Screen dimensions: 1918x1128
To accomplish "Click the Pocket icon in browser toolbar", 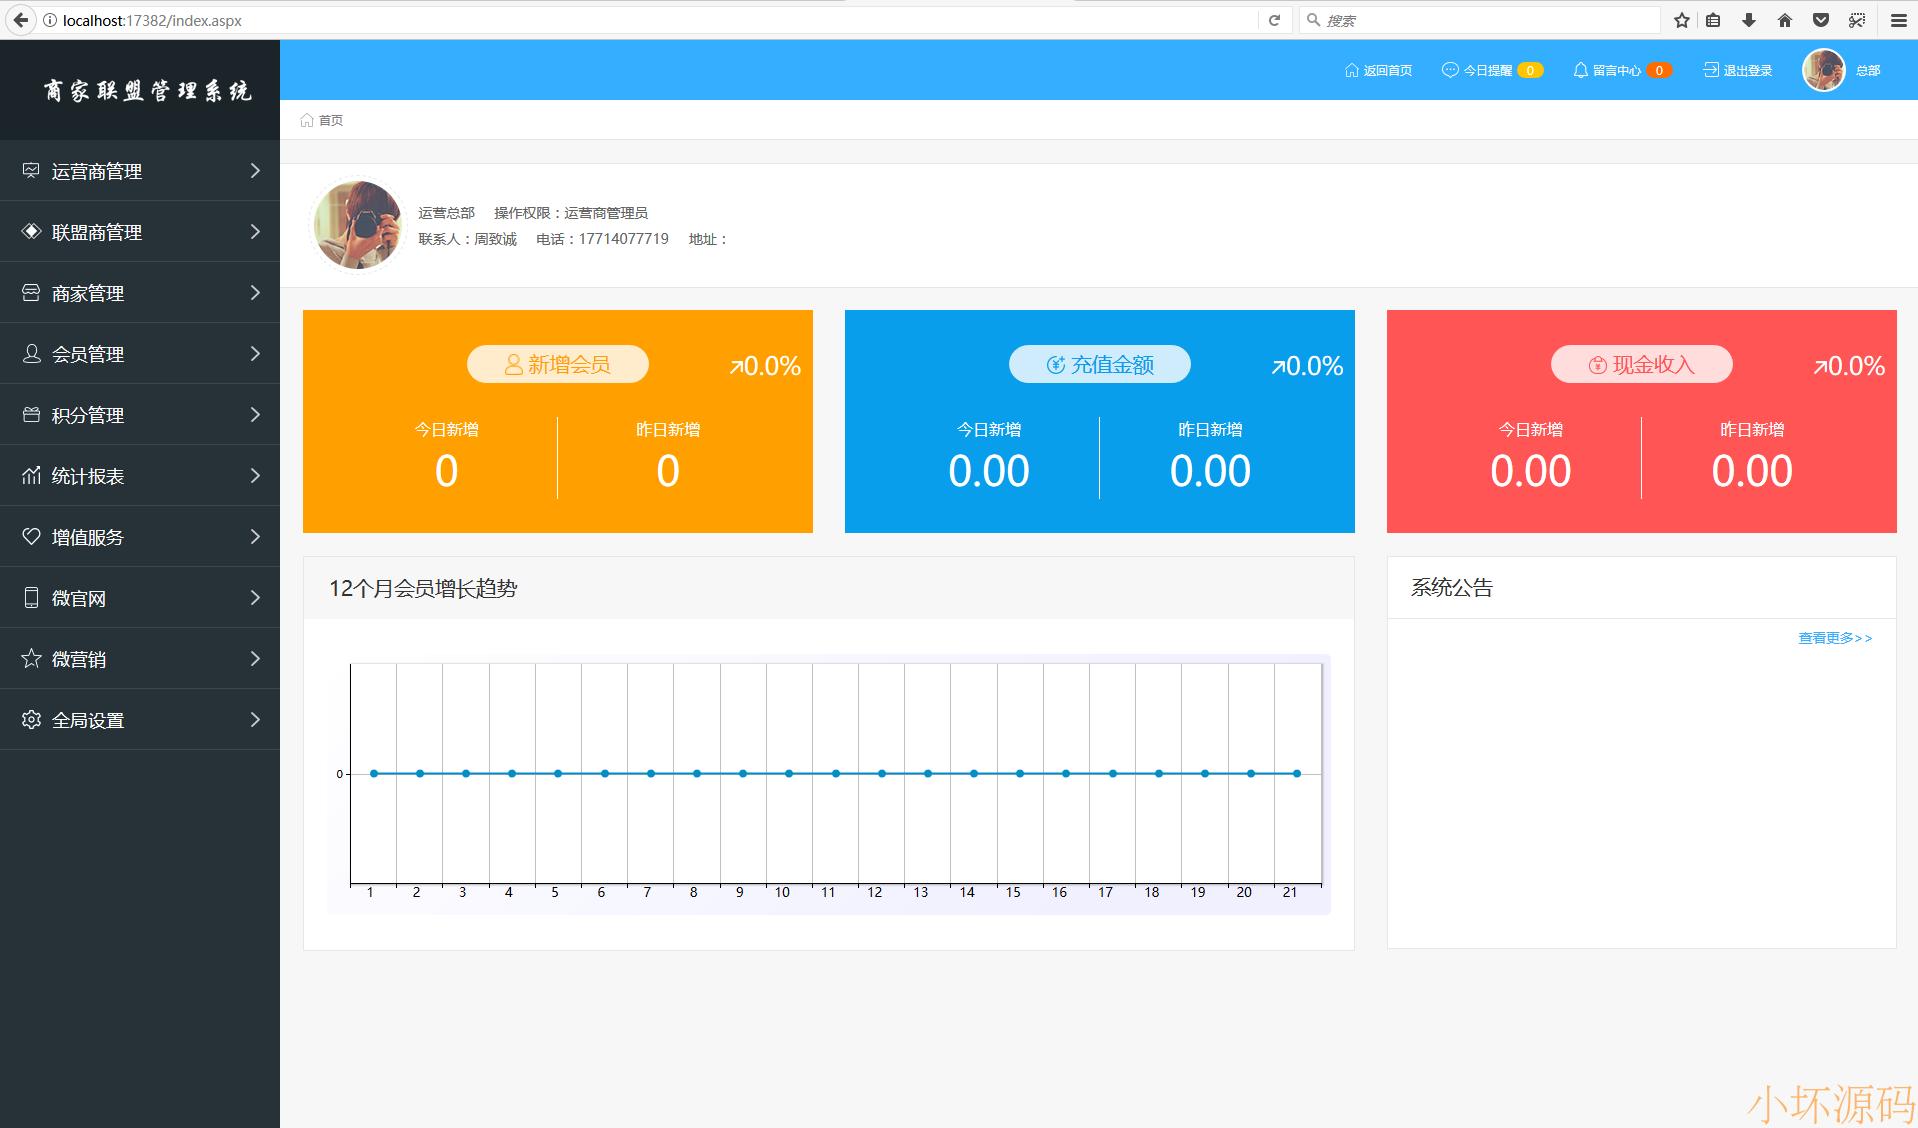I will click(x=1821, y=20).
